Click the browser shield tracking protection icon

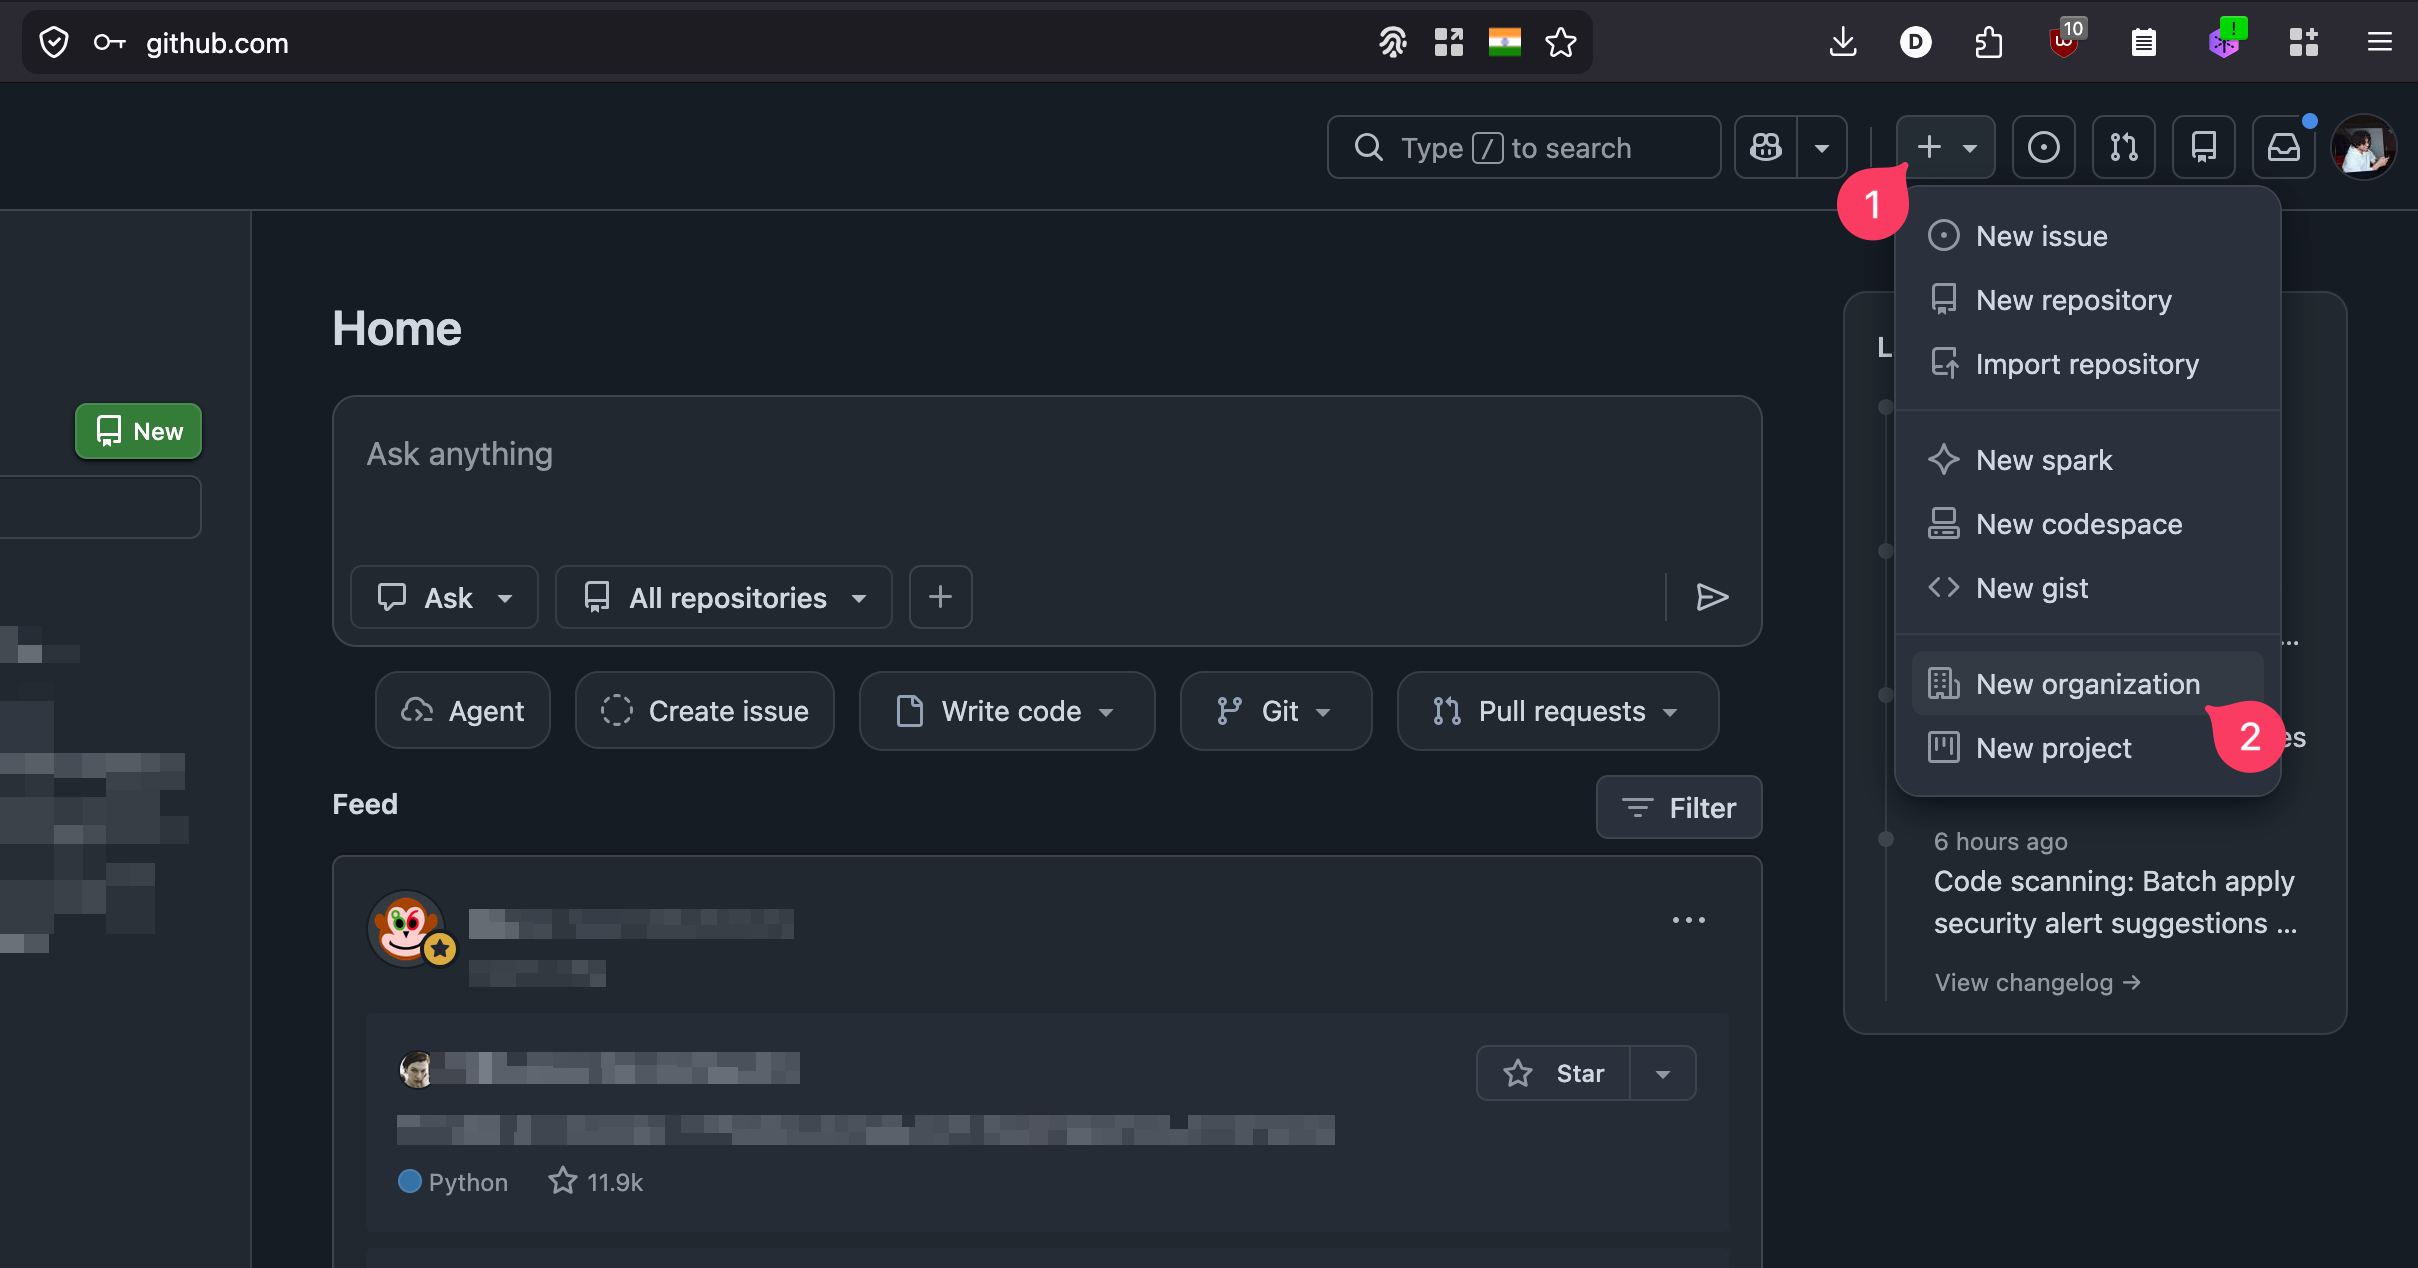[x=54, y=43]
